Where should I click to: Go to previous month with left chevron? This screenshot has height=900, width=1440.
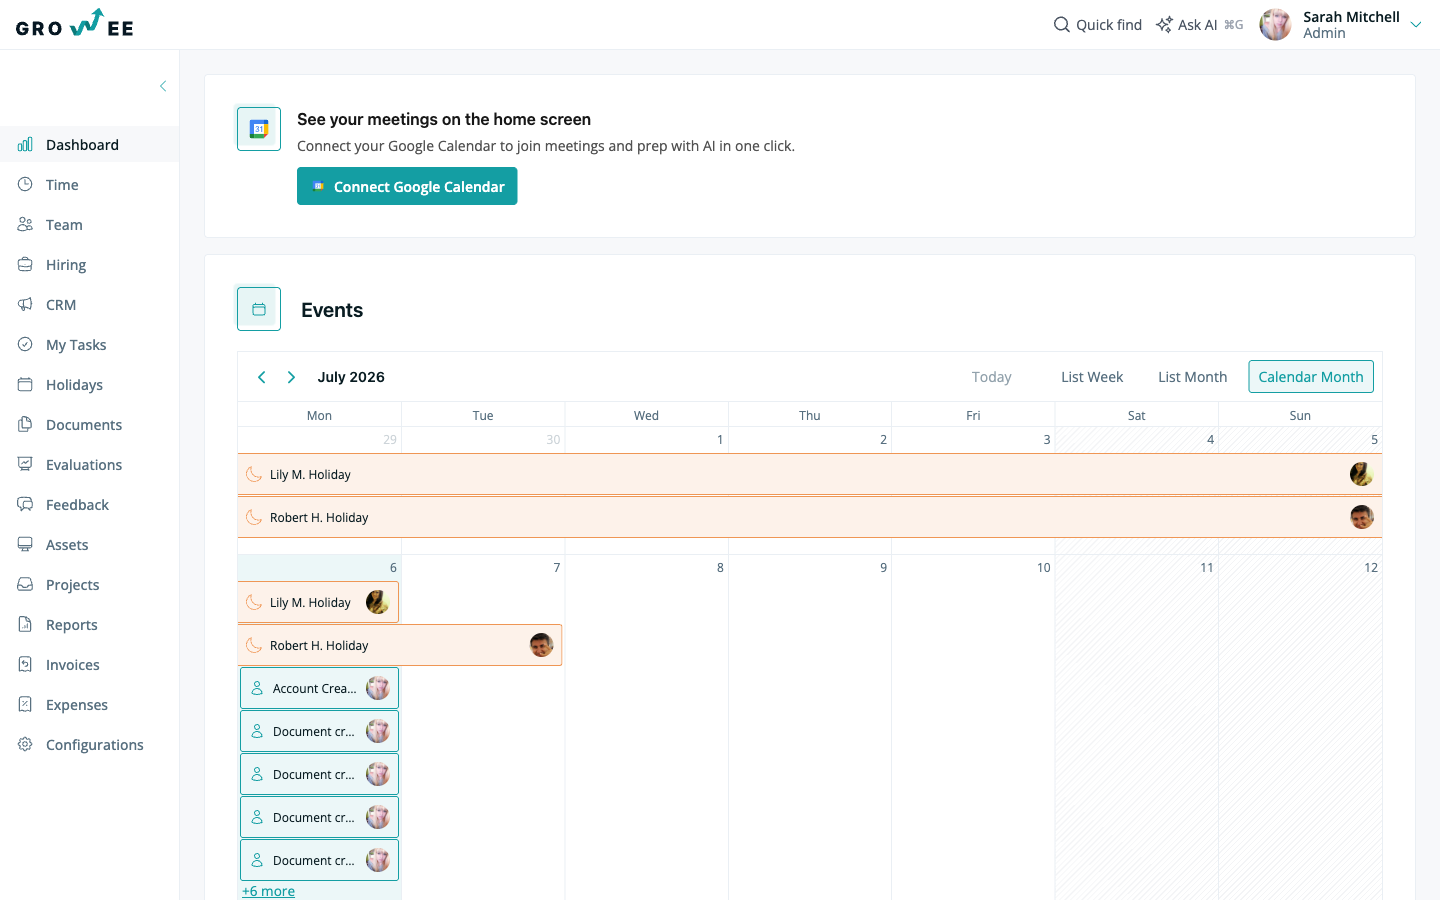pos(262,377)
